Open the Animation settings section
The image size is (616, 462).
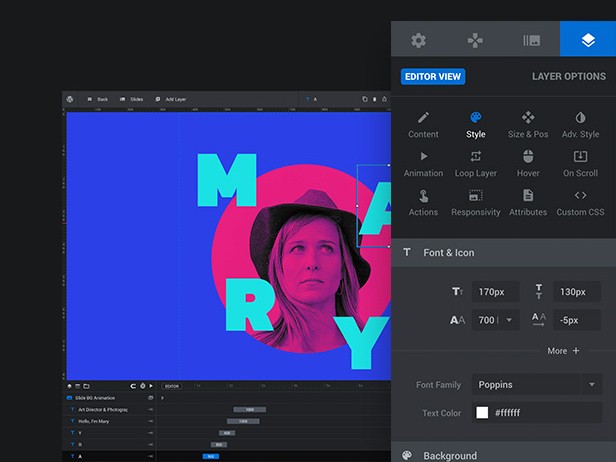coord(423,164)
